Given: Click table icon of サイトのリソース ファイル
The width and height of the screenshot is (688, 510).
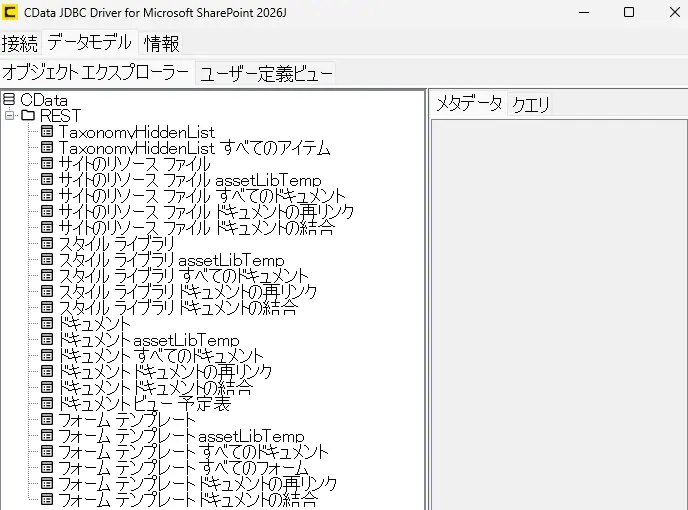Looking at the screenshot, I should pos(47,163).
